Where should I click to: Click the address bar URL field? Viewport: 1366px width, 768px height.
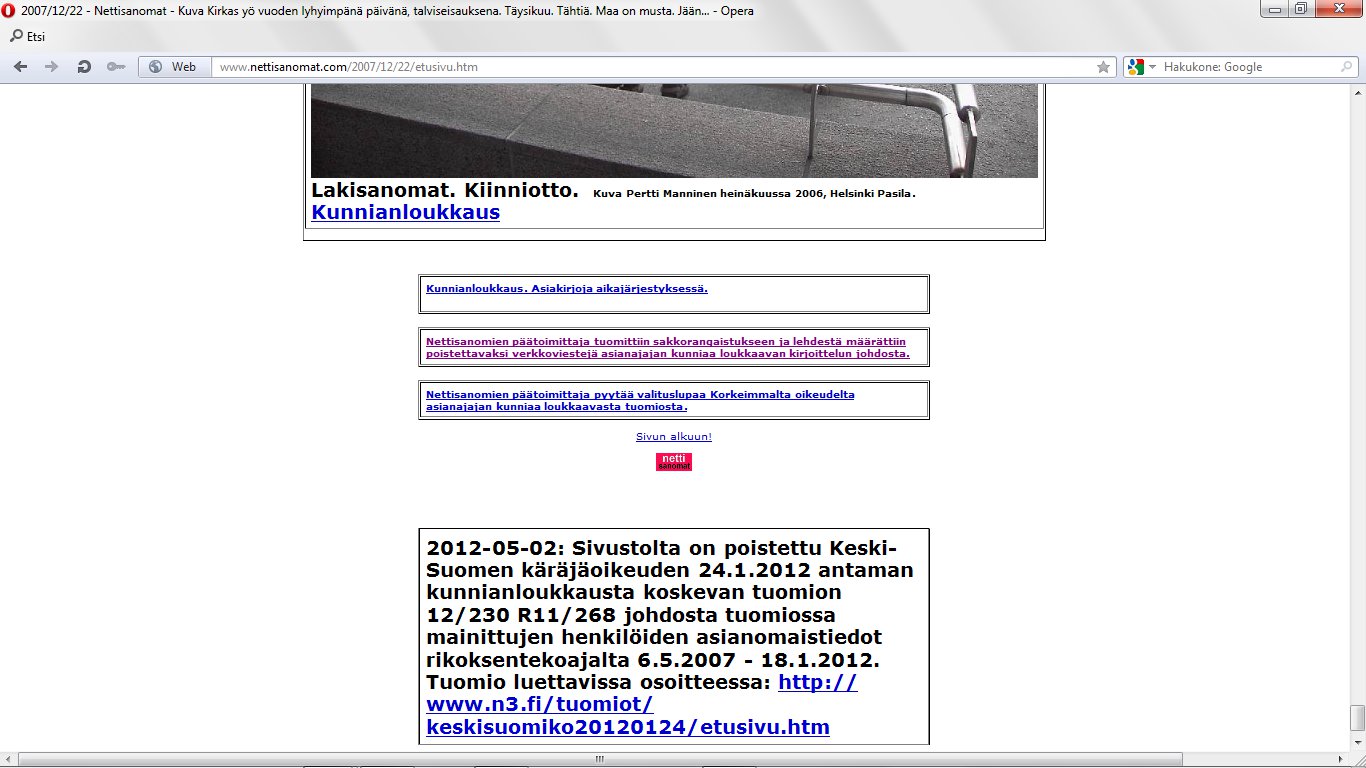pyautogui.click(x=650, y=67)
